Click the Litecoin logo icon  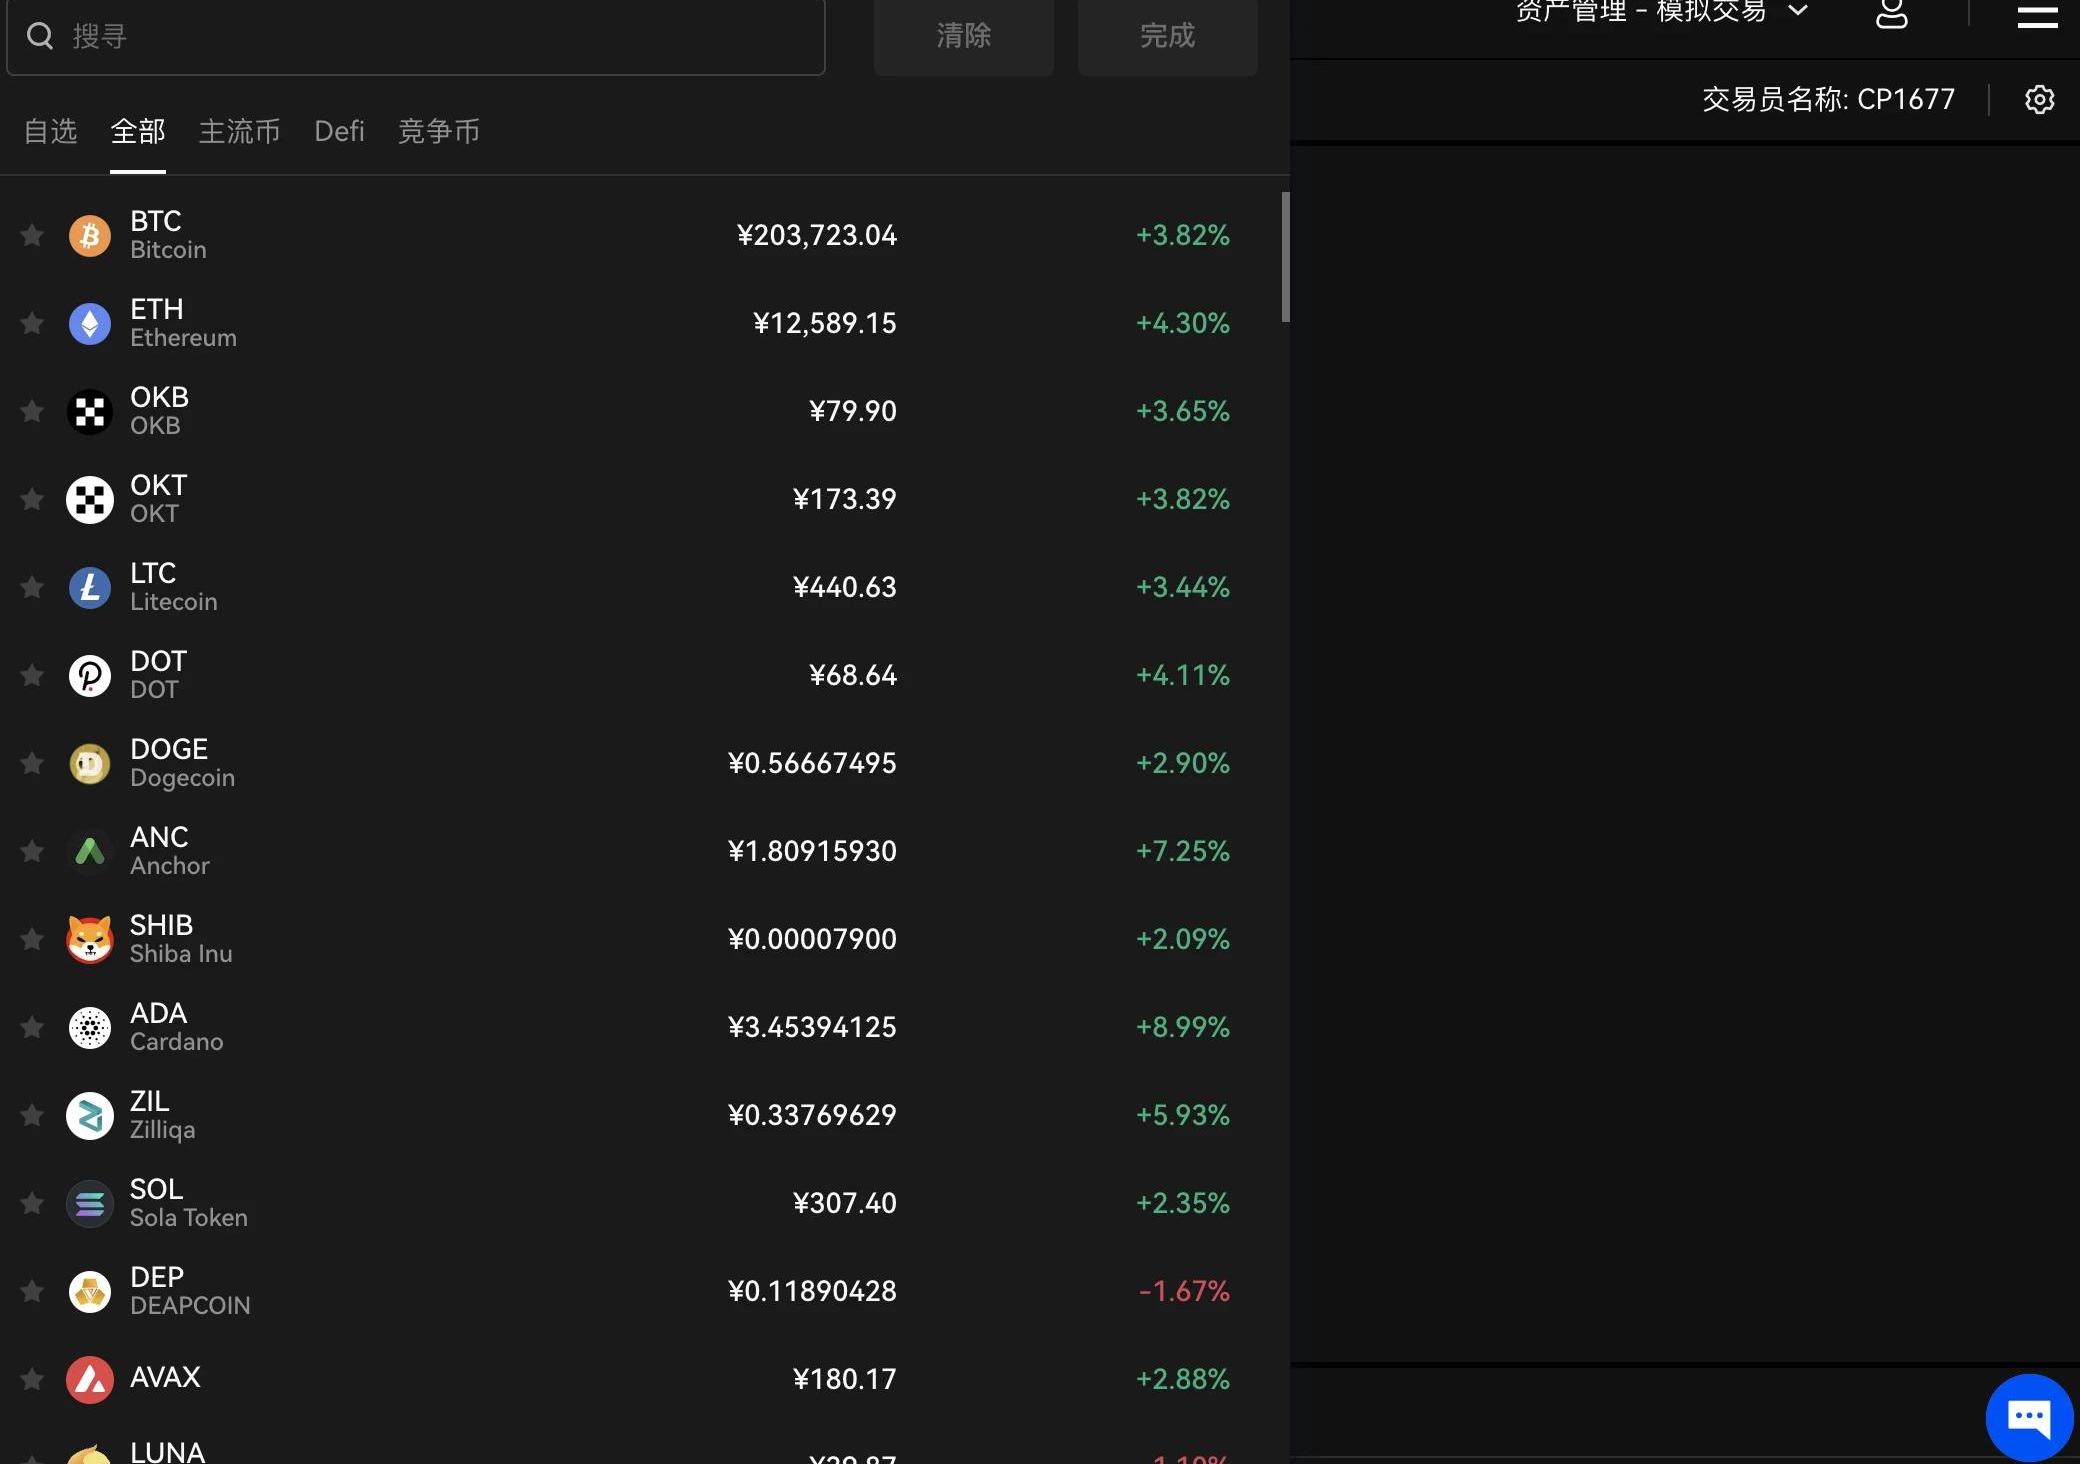tap(90, 588)
